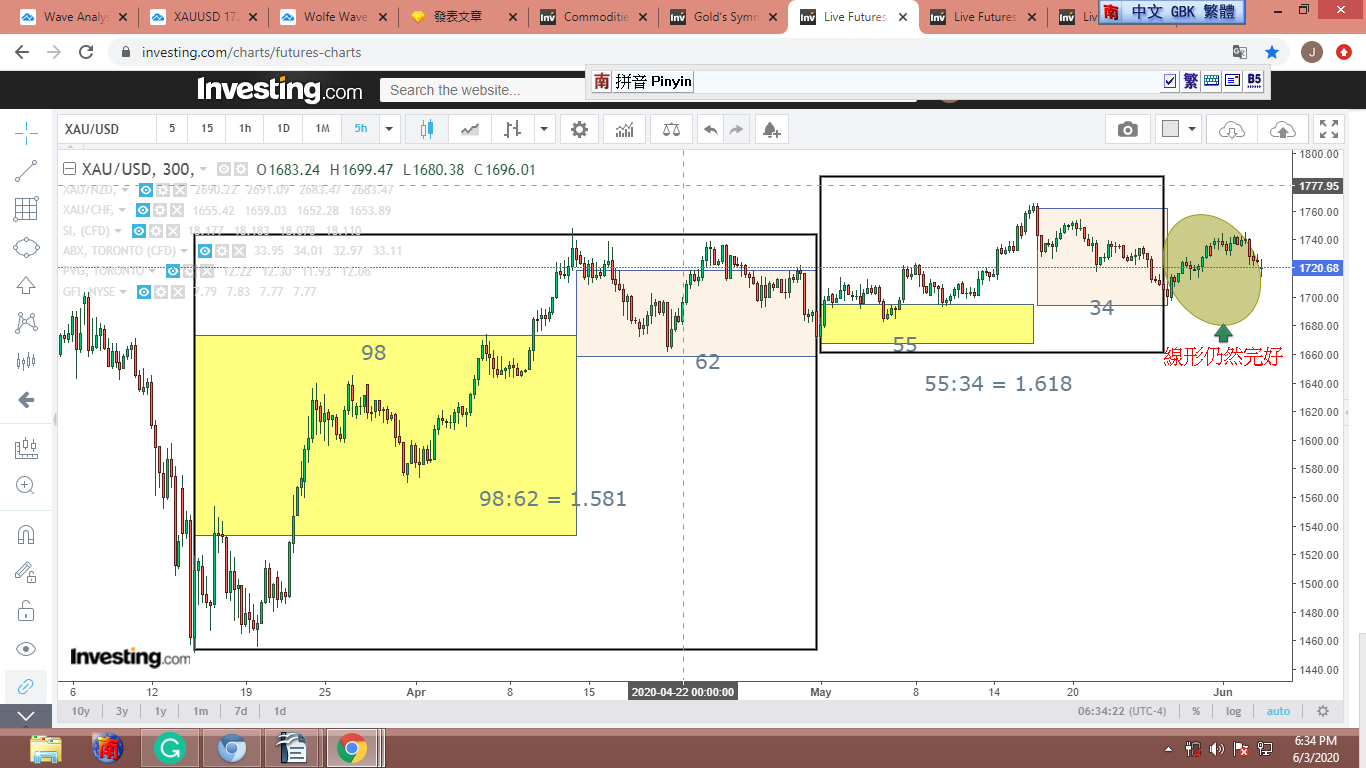This screenshot has height=768, width=1366.
Task: Select the candlestick chart style icon
Action: [427, 129]
